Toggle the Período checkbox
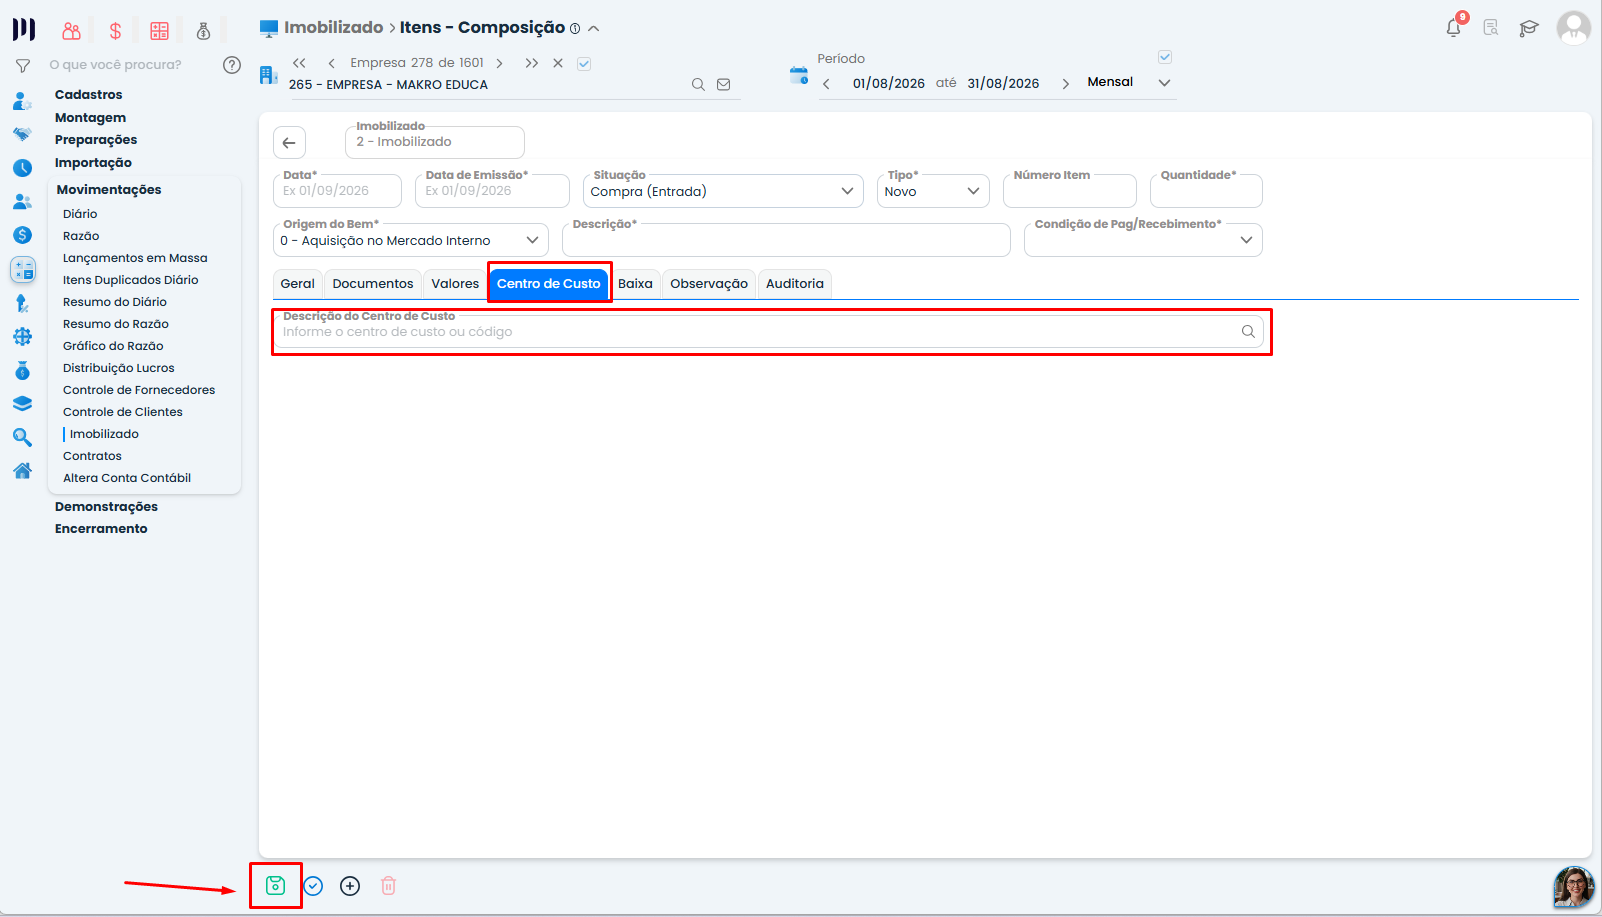Screen dimensions: 1602x917 coord(1165,57)
